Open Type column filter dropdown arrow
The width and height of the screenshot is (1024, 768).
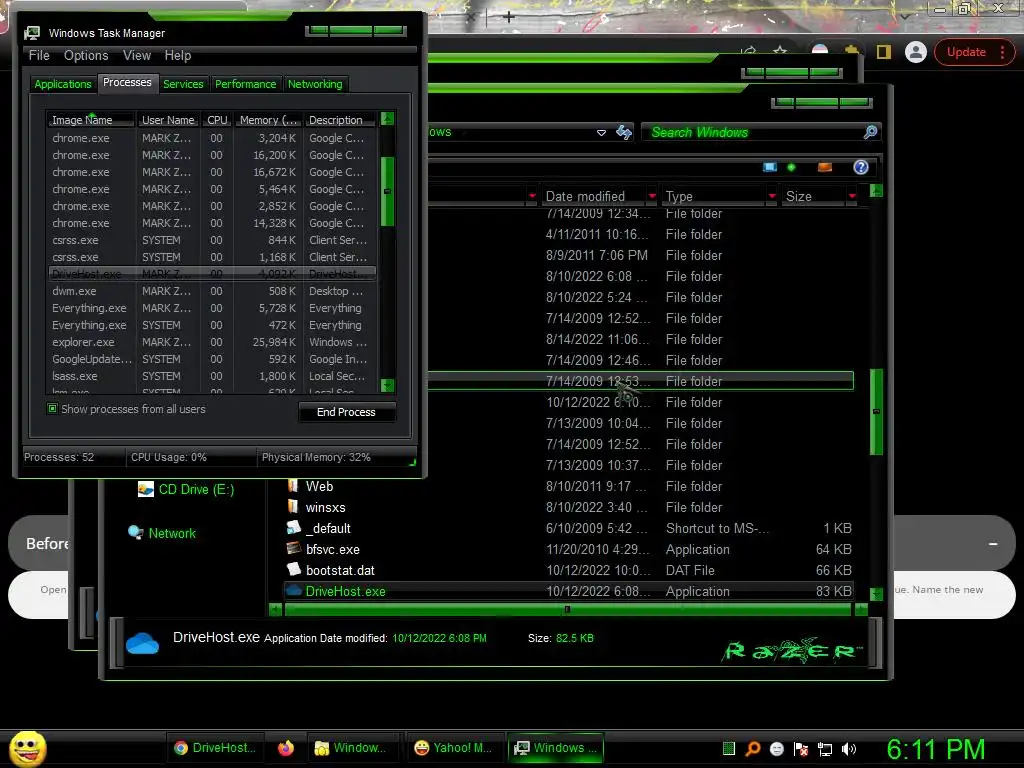772,196
